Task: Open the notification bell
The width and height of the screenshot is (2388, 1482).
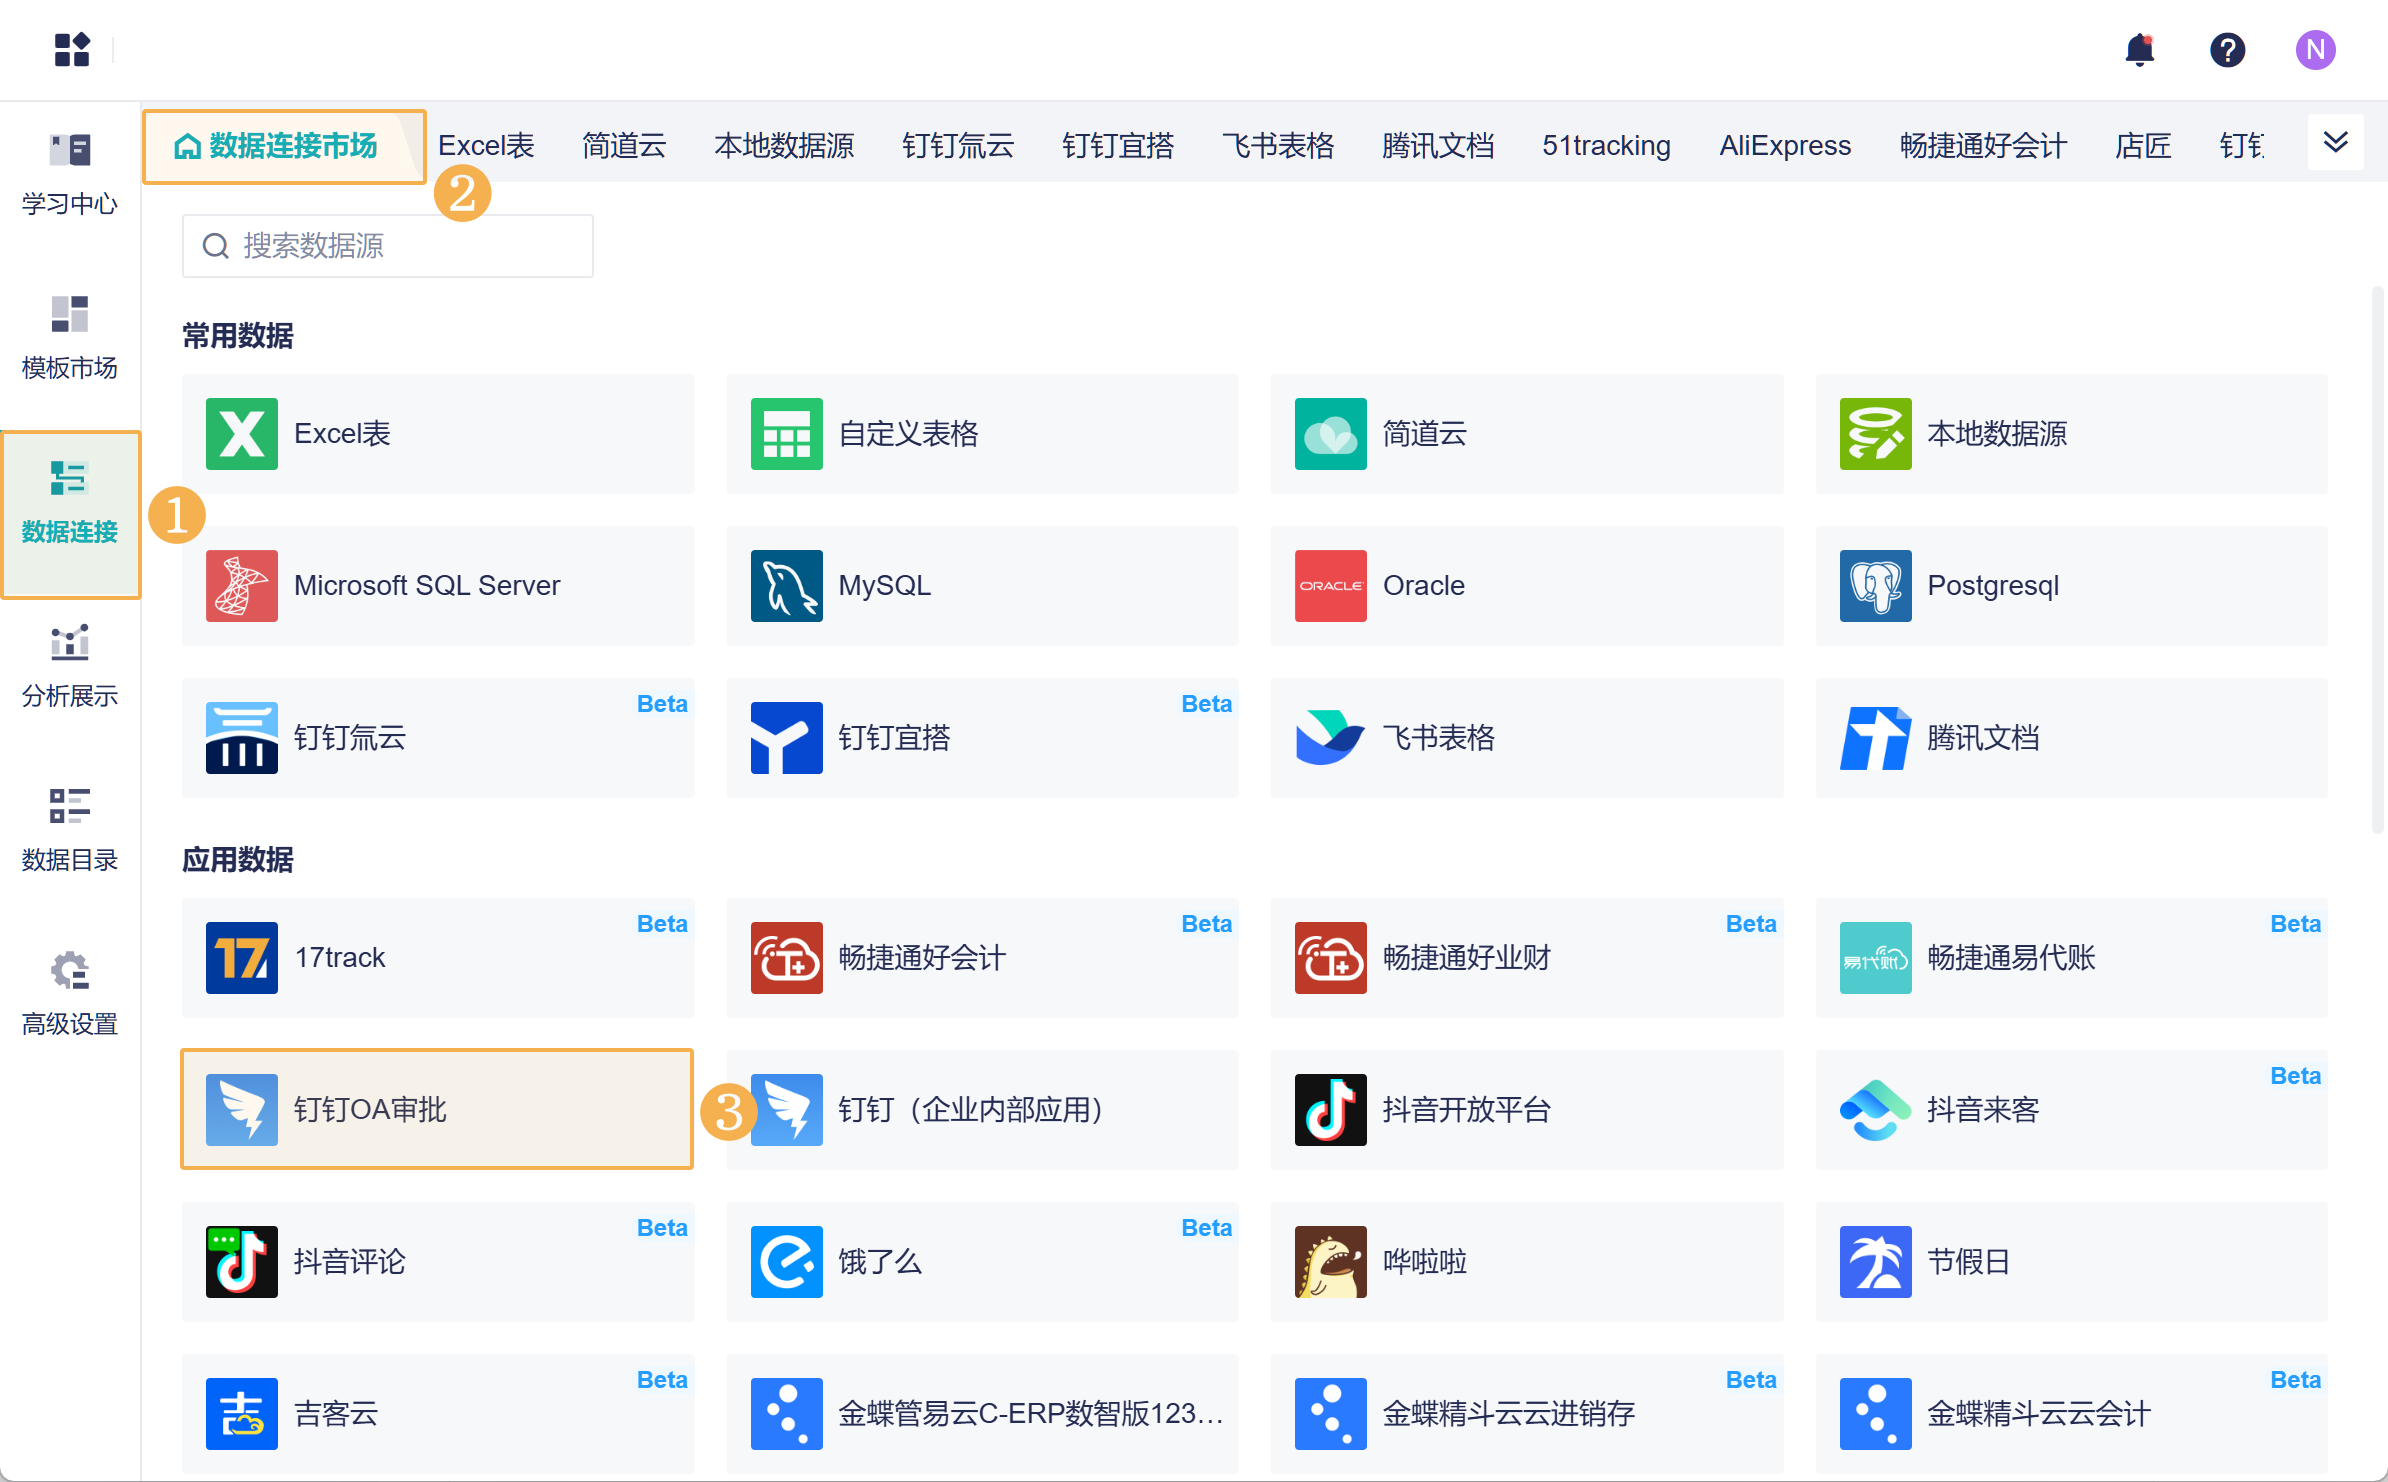Action: tap(2139, 49)
